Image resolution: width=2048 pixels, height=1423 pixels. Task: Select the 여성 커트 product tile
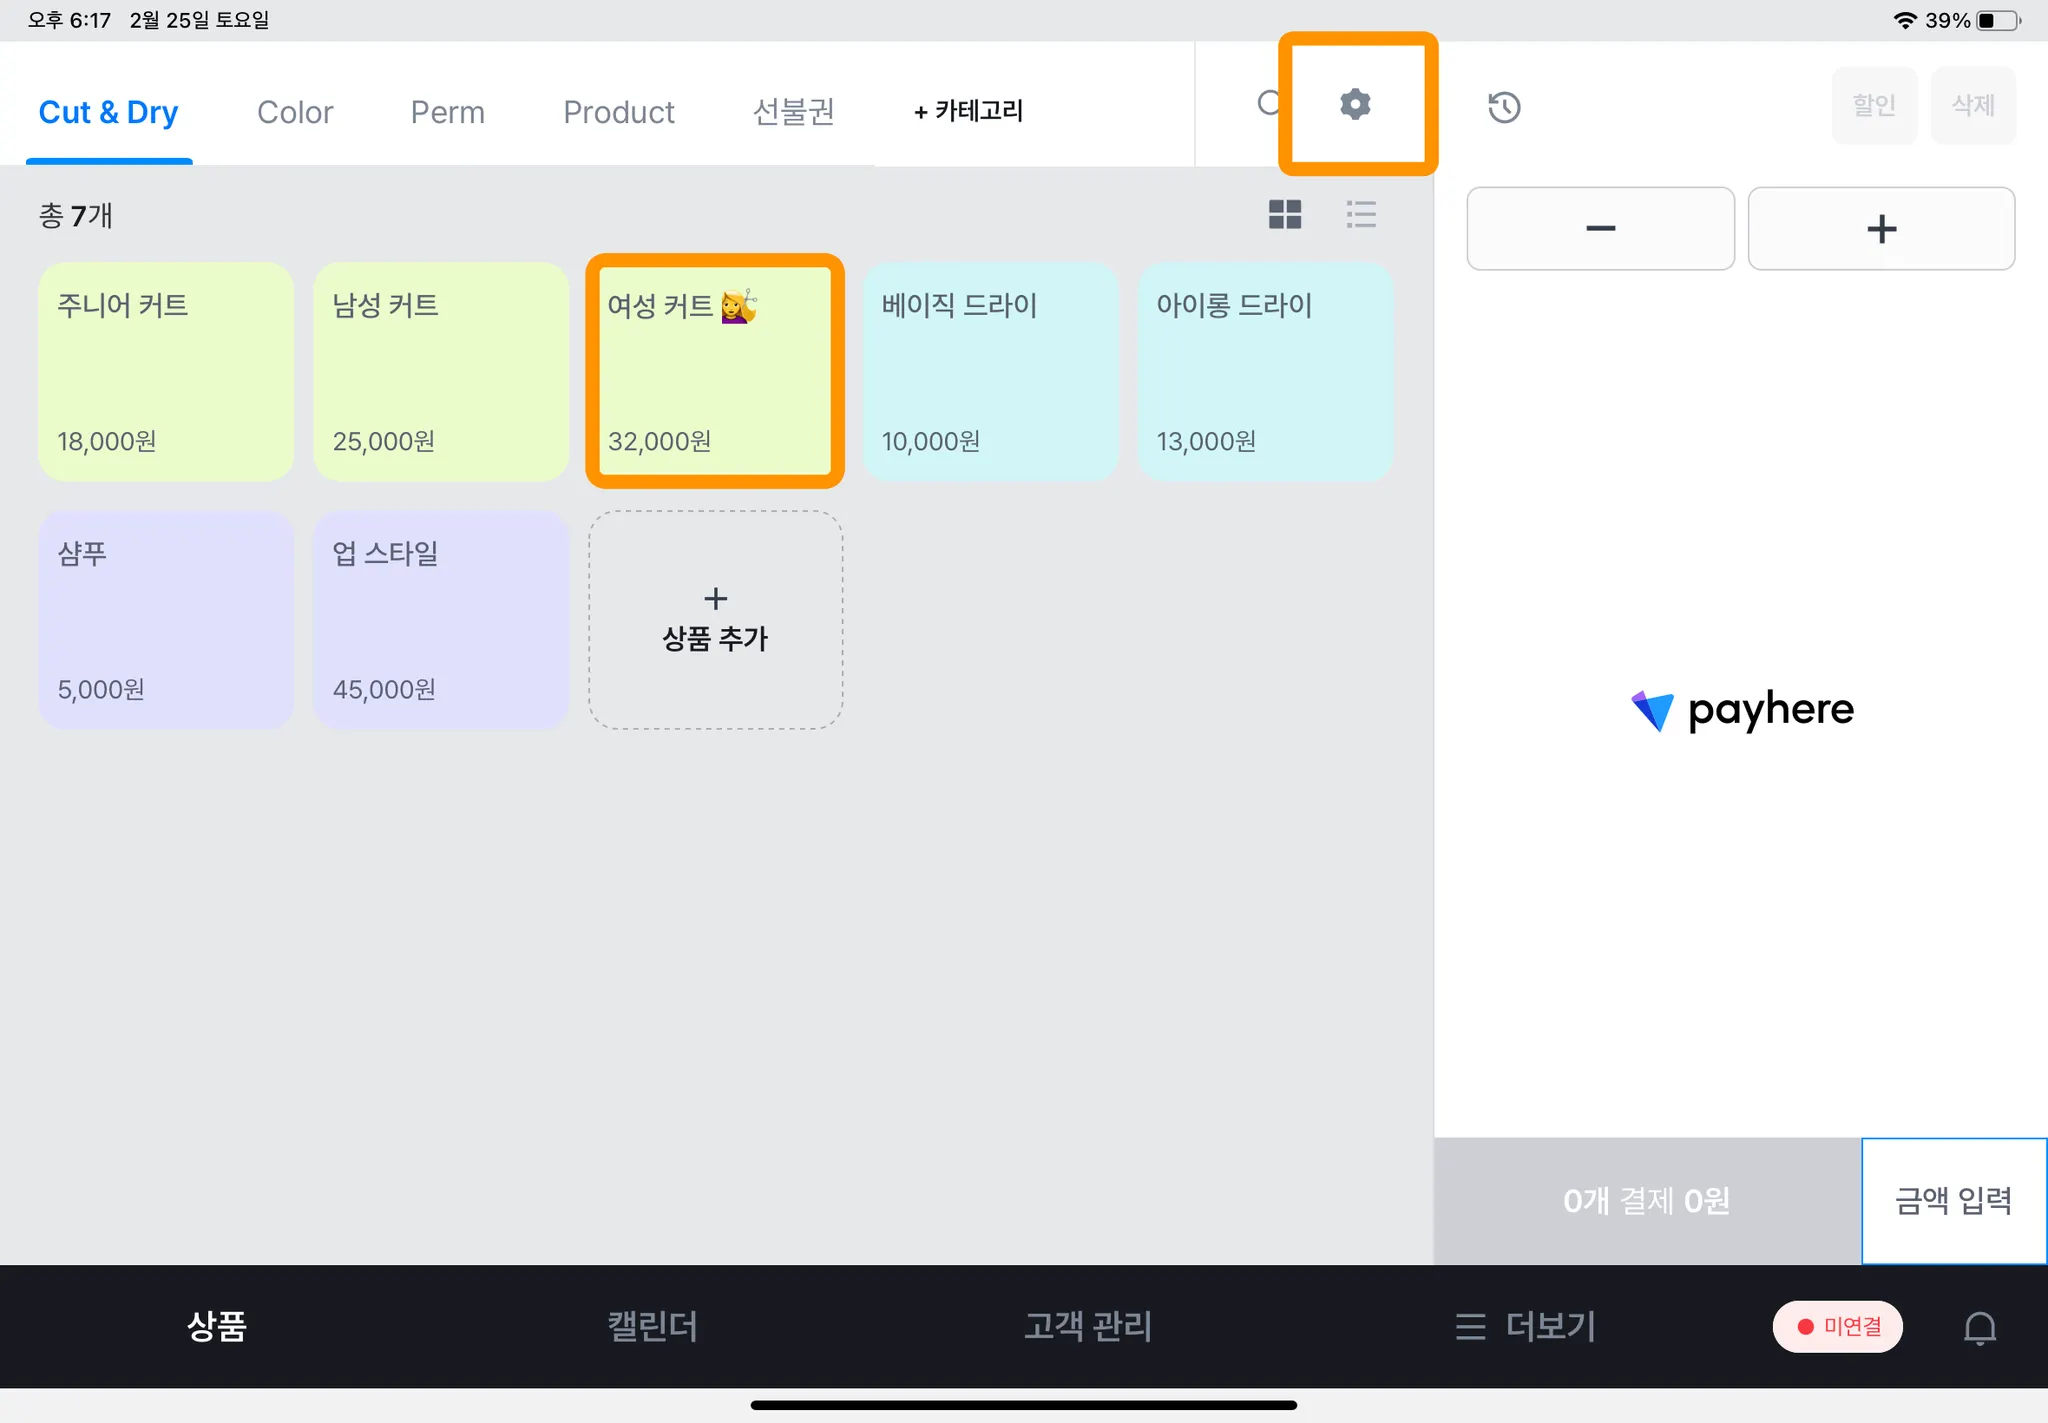[x=714, y=371]
